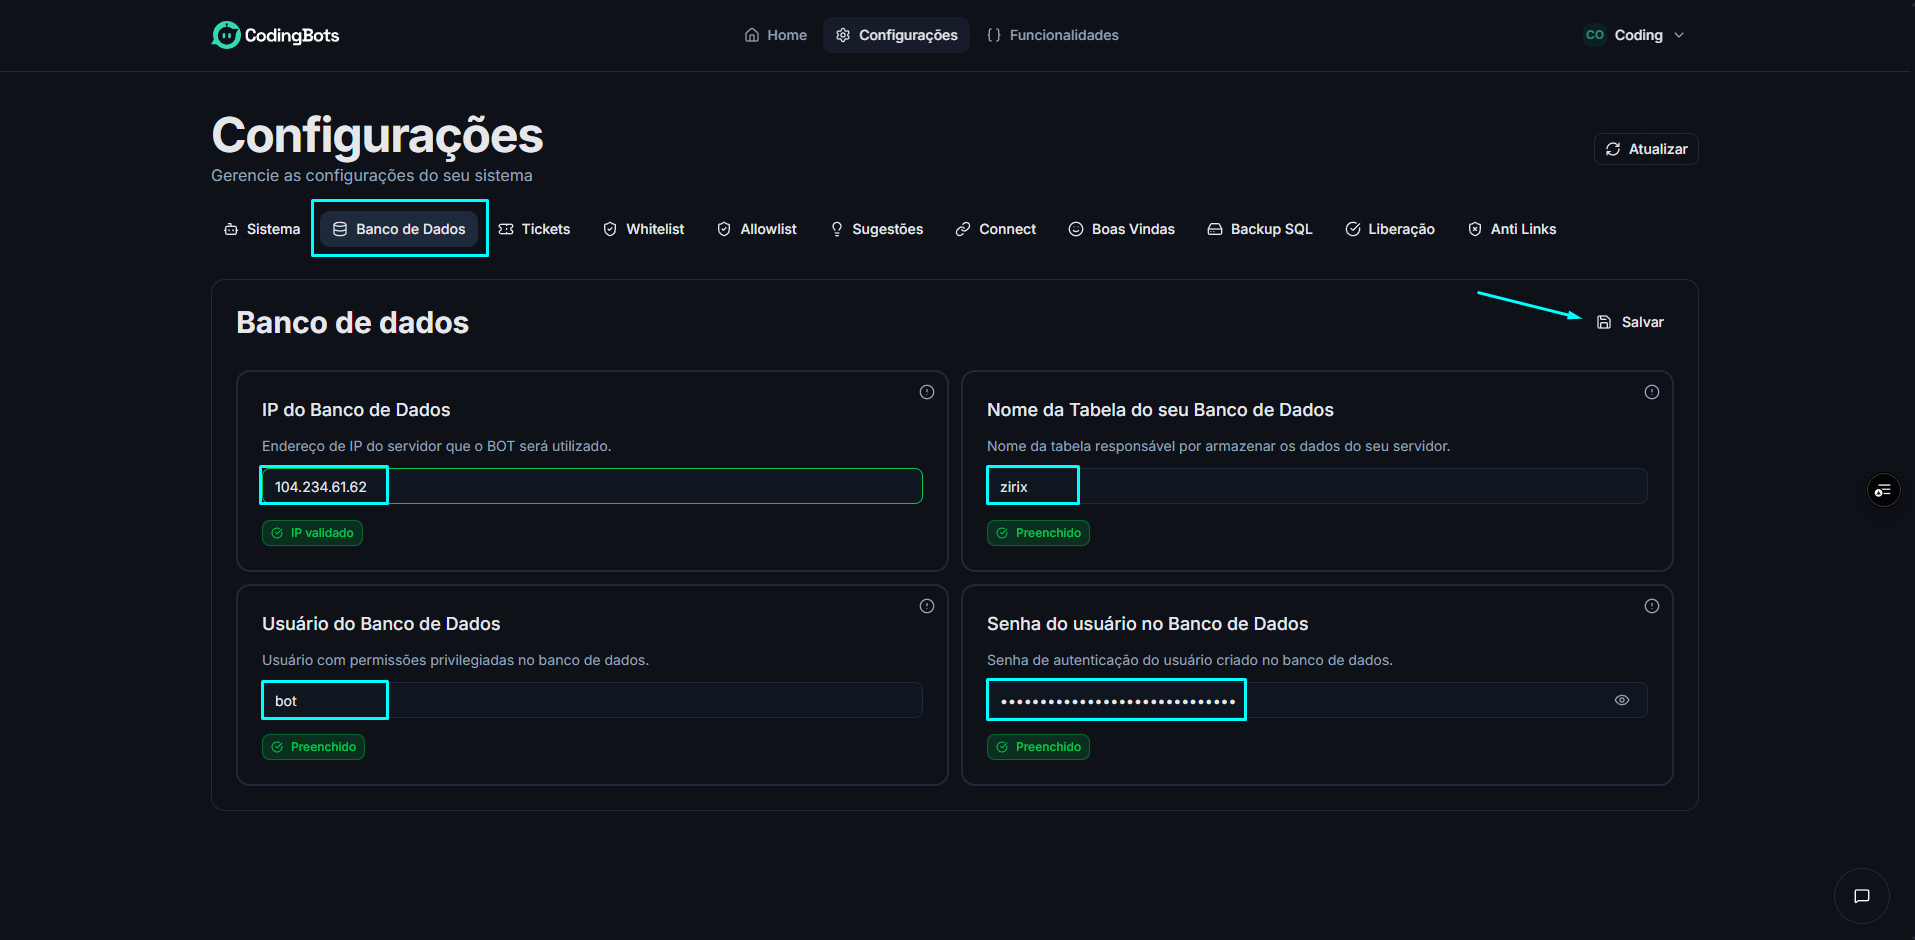Screen dimensions: 1915x940
Task: Open the Backup SQL tab
Action: pos(1259,228)
